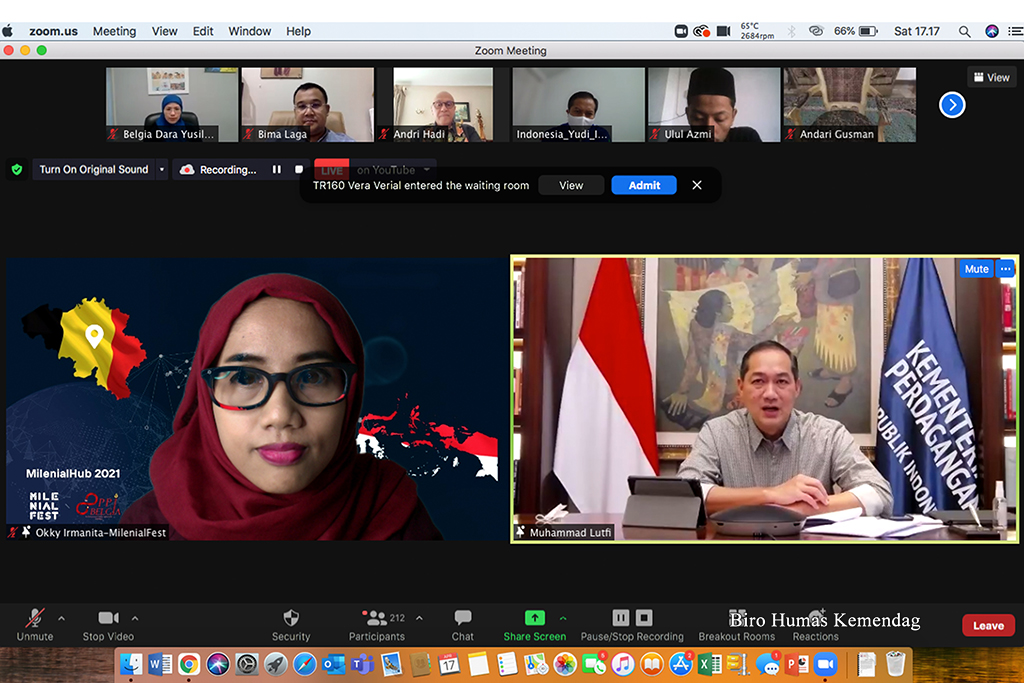
Task: Select Ulul Azmi's video thumbnail
Action: 714,105
